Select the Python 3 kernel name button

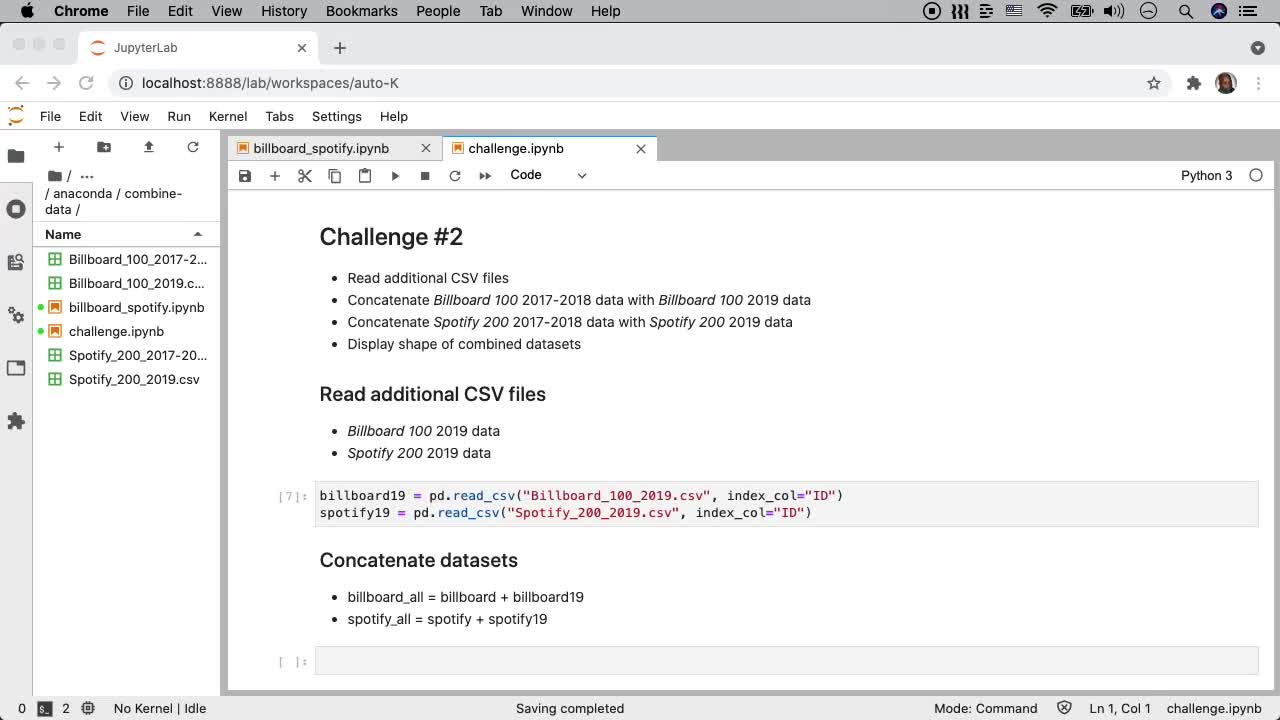[1206, 175]
